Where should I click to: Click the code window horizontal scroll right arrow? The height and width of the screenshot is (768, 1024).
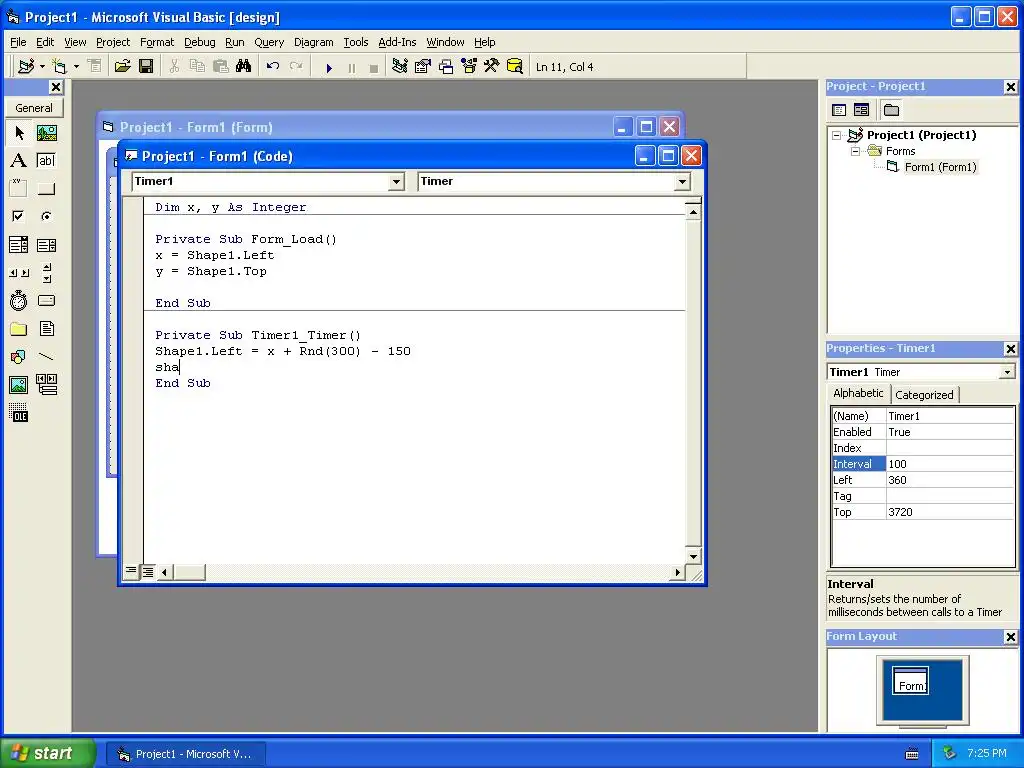tap(677, 572)
